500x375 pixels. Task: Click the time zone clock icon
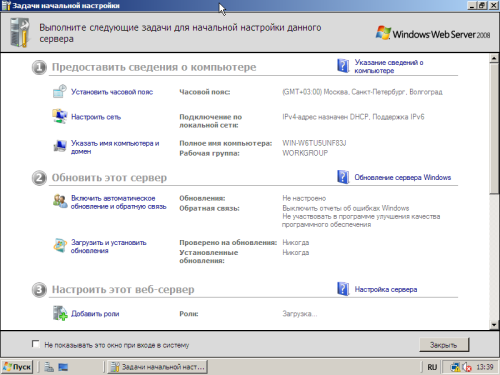[x=60, y=91]
